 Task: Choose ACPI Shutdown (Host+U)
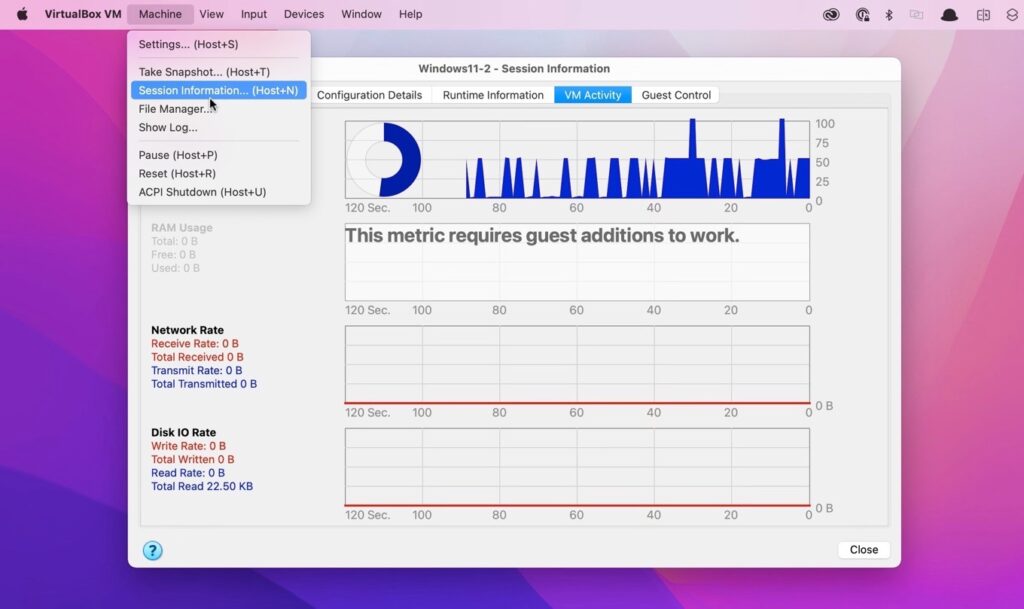[219, 192]
